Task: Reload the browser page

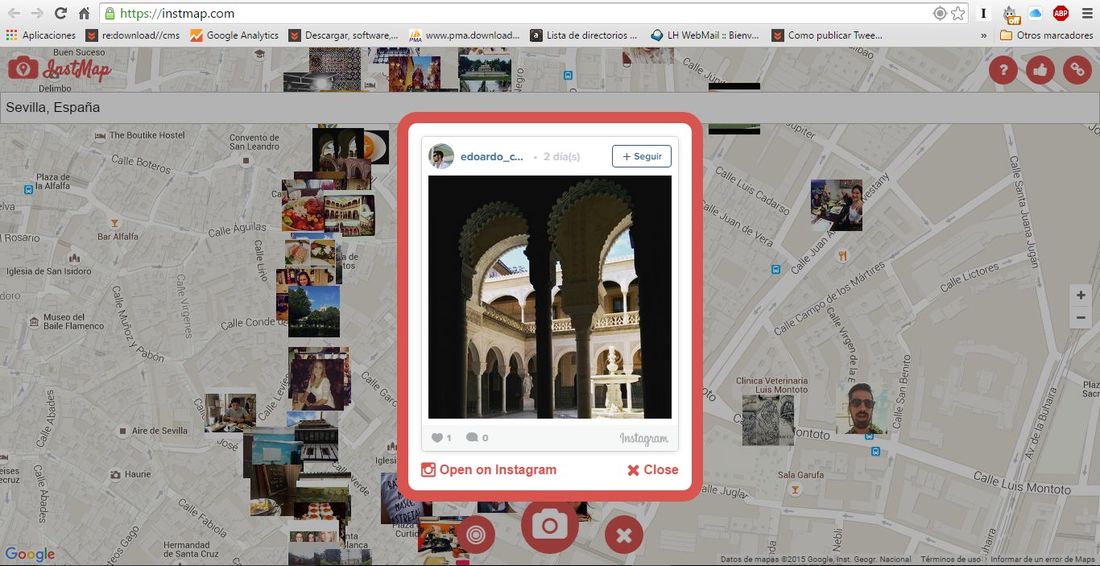Action: click(x=60, y=13)
